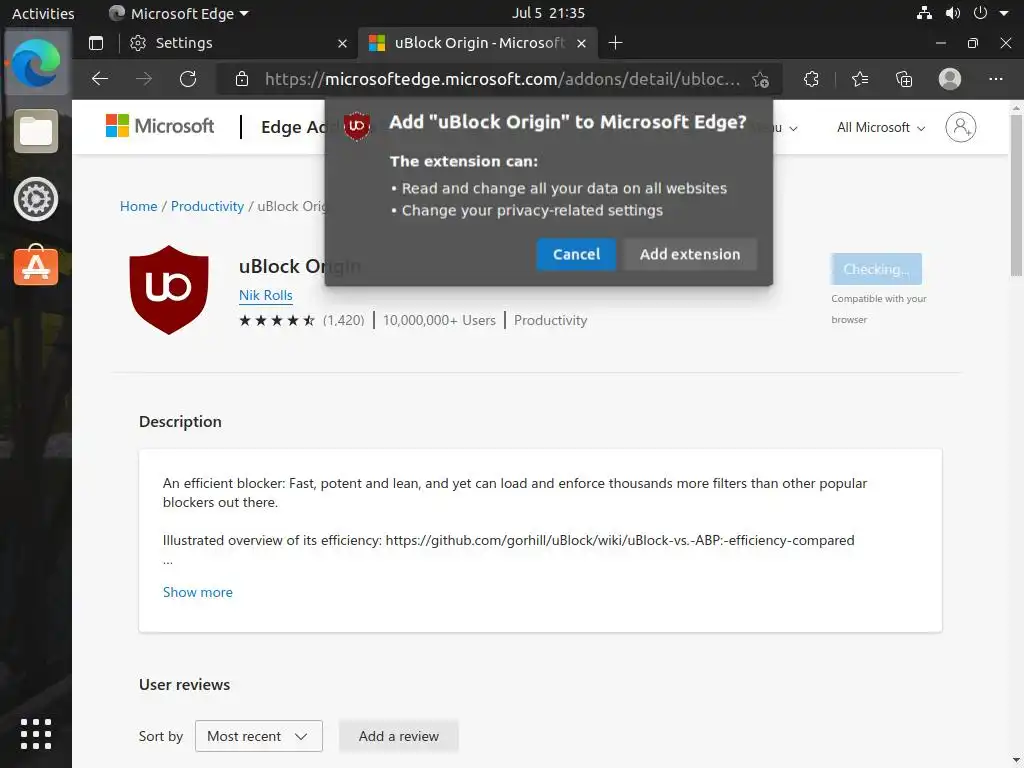Click the Productivity category label
The width and height of the screenshot is (1024, 768).
pyautogui.click(x=551, y=320)
